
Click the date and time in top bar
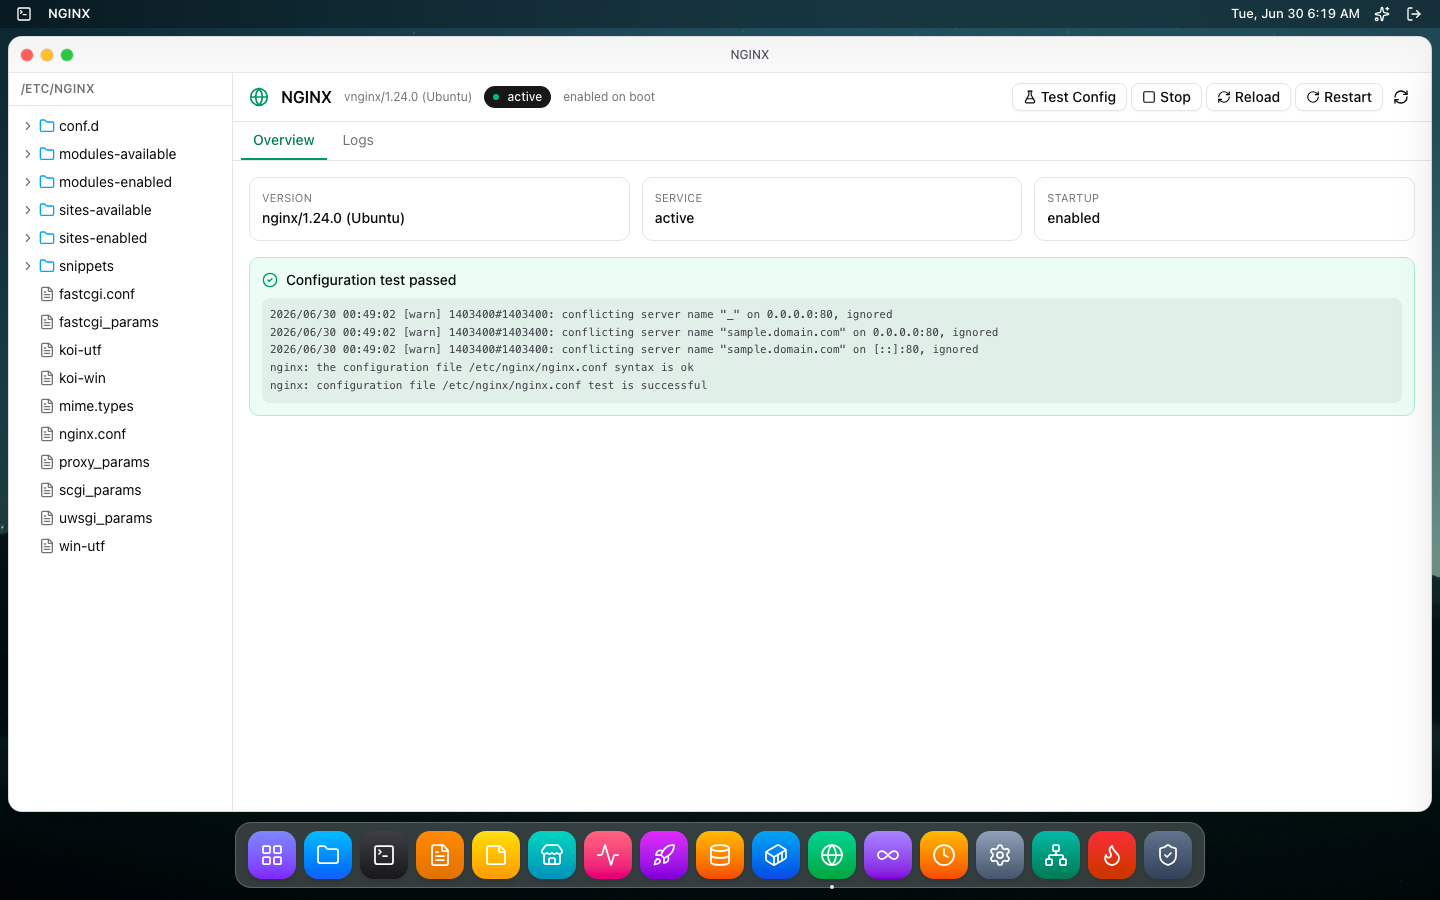pos(1295,14)
